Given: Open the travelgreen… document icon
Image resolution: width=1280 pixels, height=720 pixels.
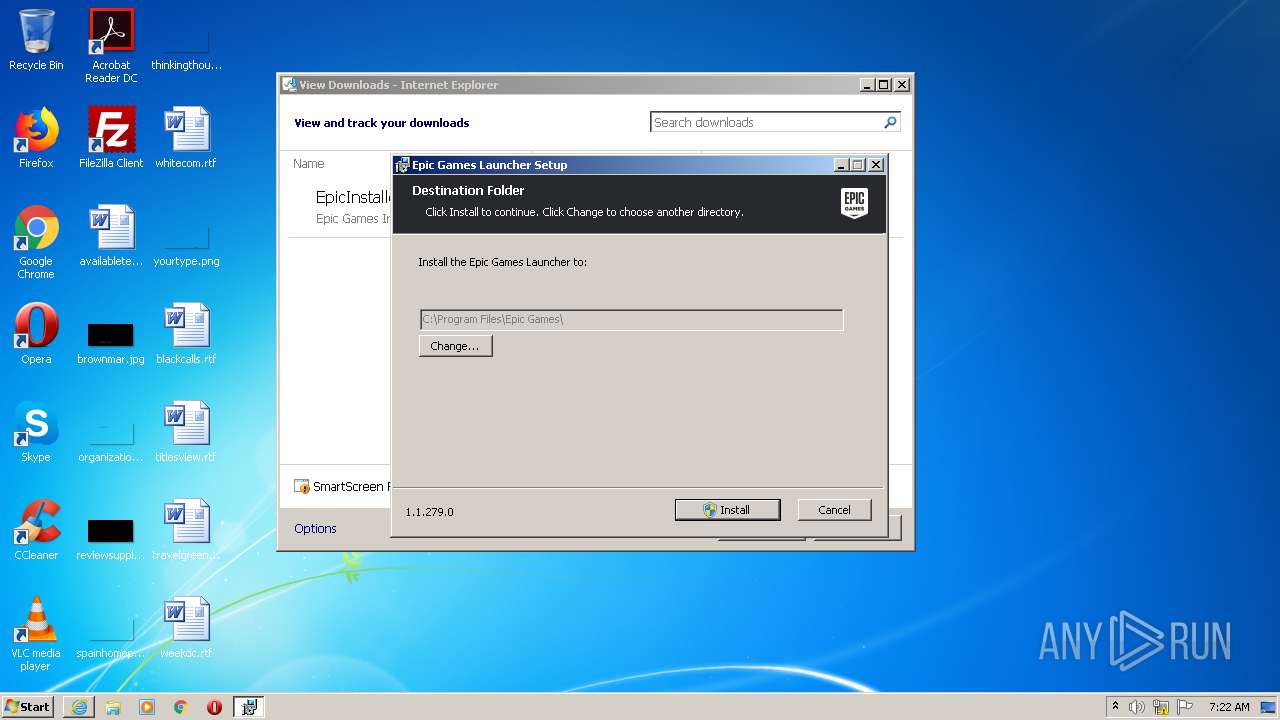Looking at the screenshot, I should click(x=186, y=530).
